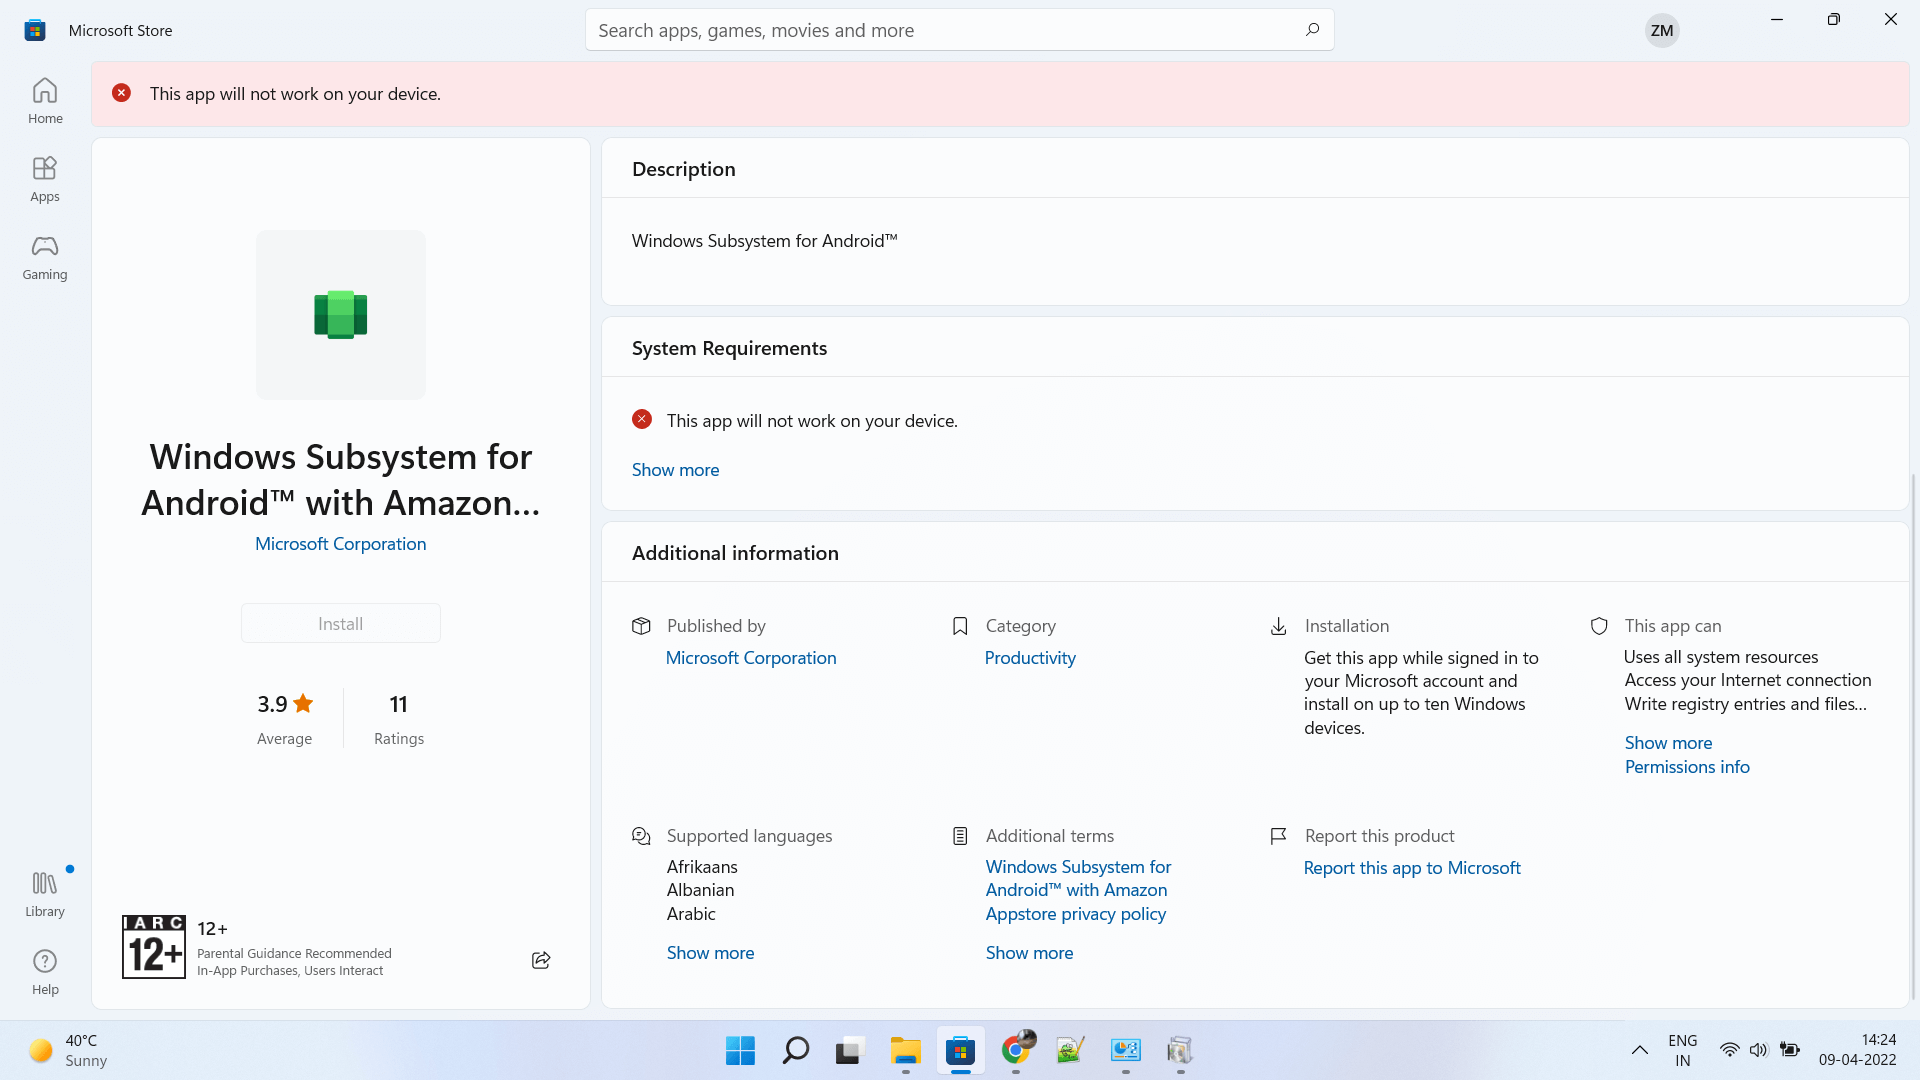Screen dimensions: 1920x1080
Task: Report this app to Microsoft
Action: (x=1411, y=867)
